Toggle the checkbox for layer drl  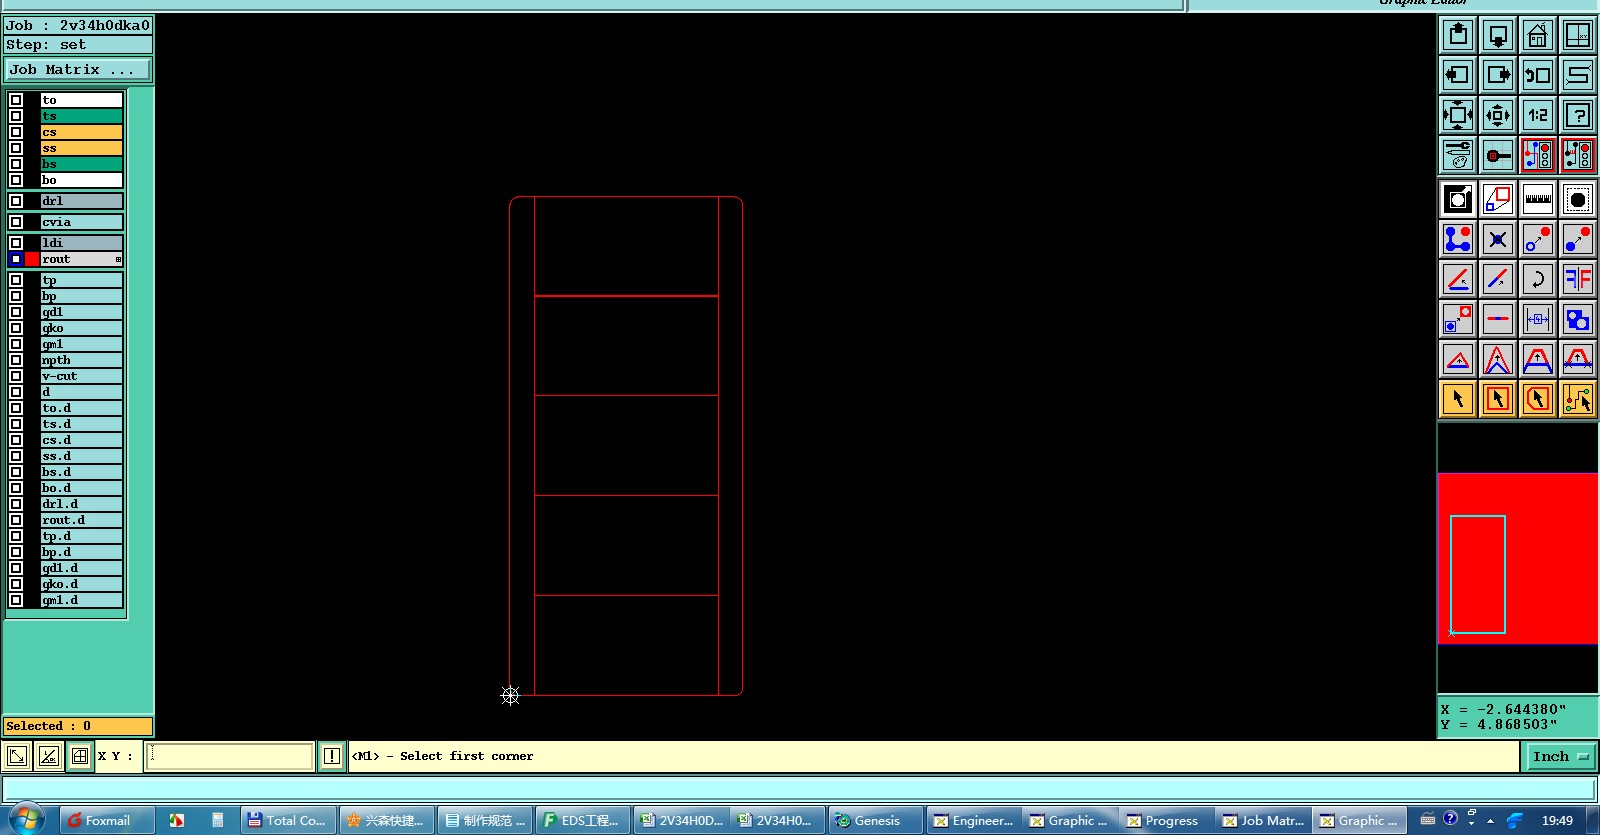click(x=16, y=201)
